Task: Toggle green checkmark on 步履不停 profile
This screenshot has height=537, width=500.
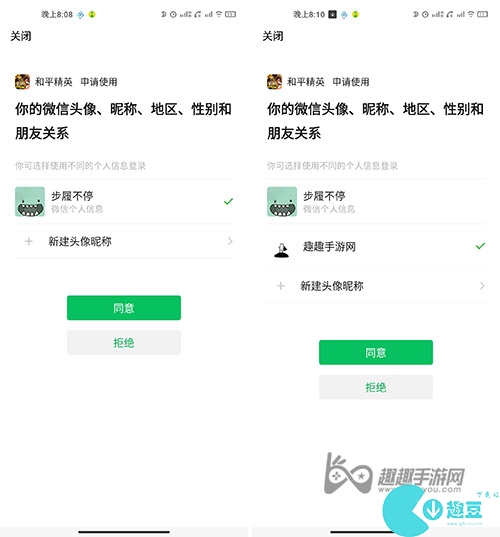Action: coord(228,201)
